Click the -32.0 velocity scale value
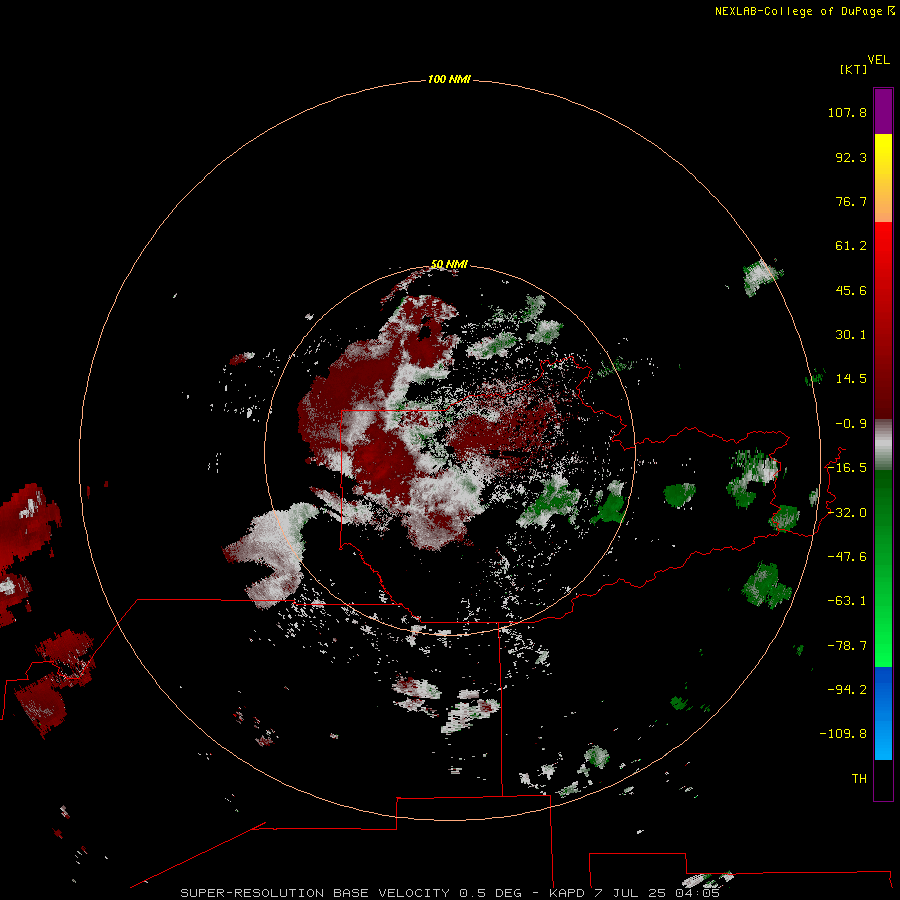 [847, 513]
